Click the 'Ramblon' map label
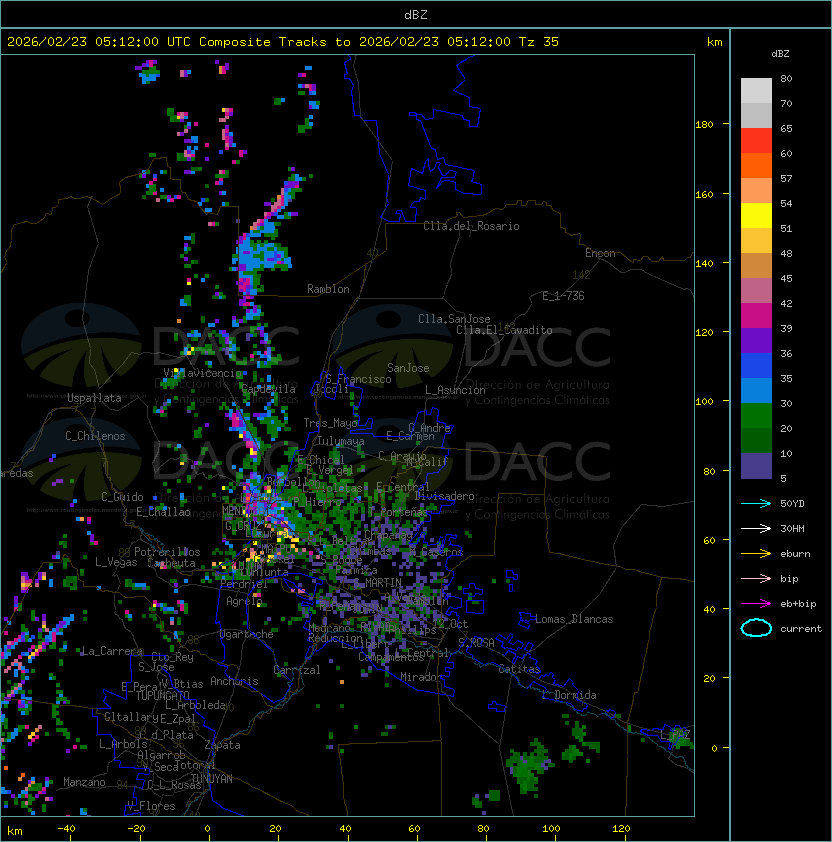 (328, 289)
